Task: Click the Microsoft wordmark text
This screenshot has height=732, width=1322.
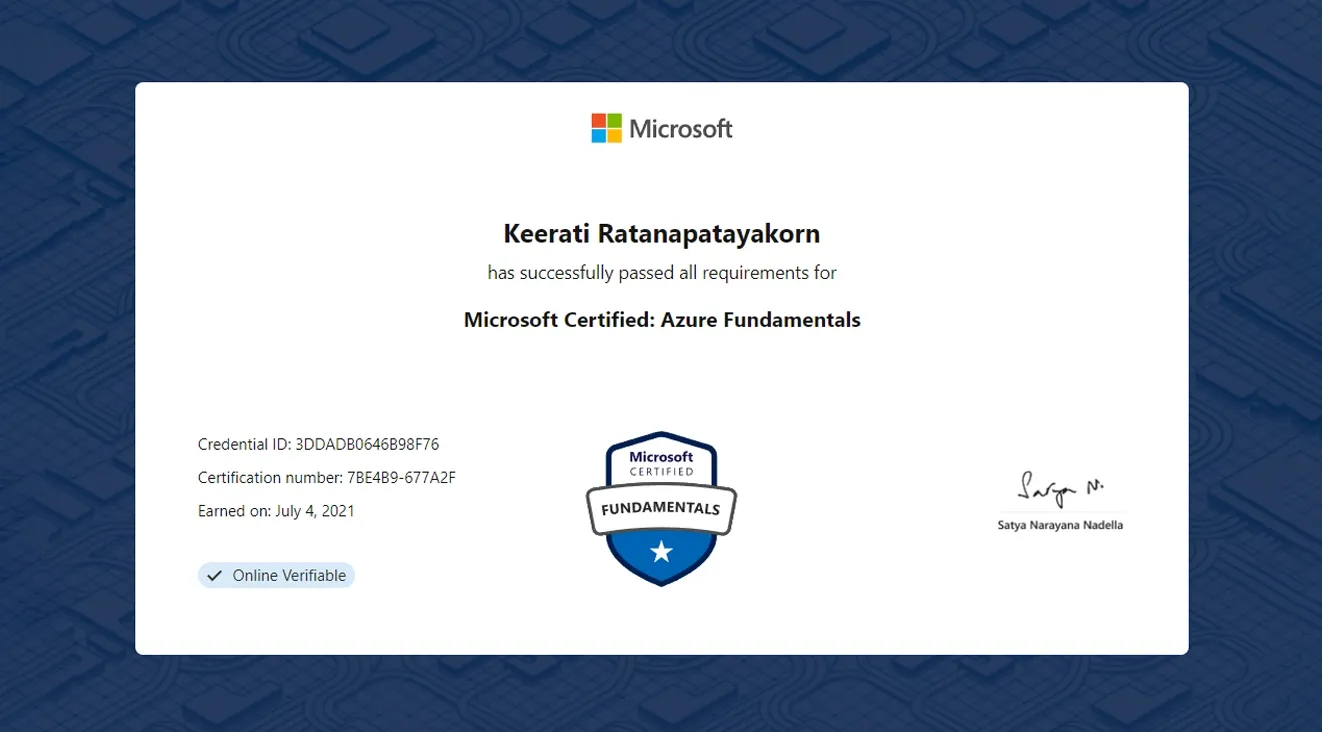Action: click(x=681, y=129)
